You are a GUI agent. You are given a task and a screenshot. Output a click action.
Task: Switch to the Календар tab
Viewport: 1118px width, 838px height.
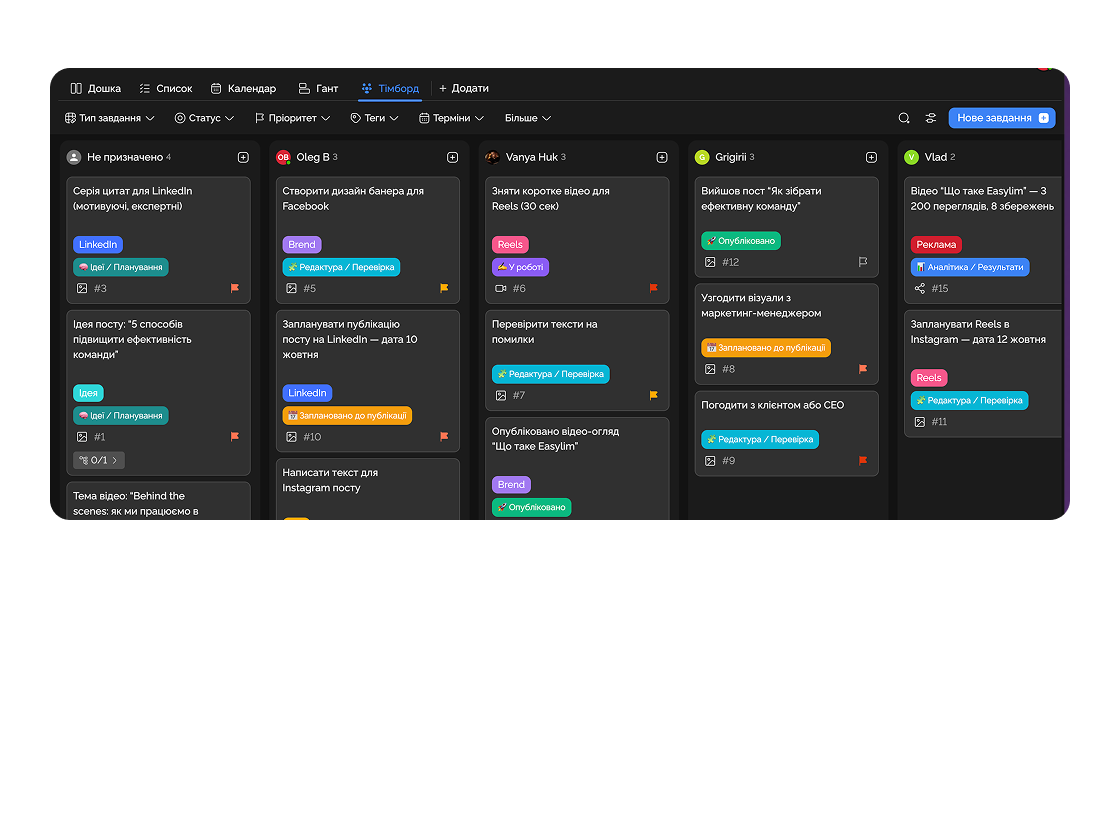tap(243, 88)
